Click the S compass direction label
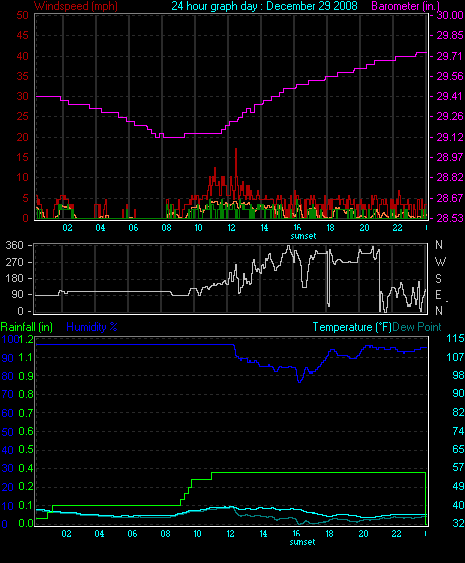Screen dimensions: 465x563 click(x=438, y=278)
